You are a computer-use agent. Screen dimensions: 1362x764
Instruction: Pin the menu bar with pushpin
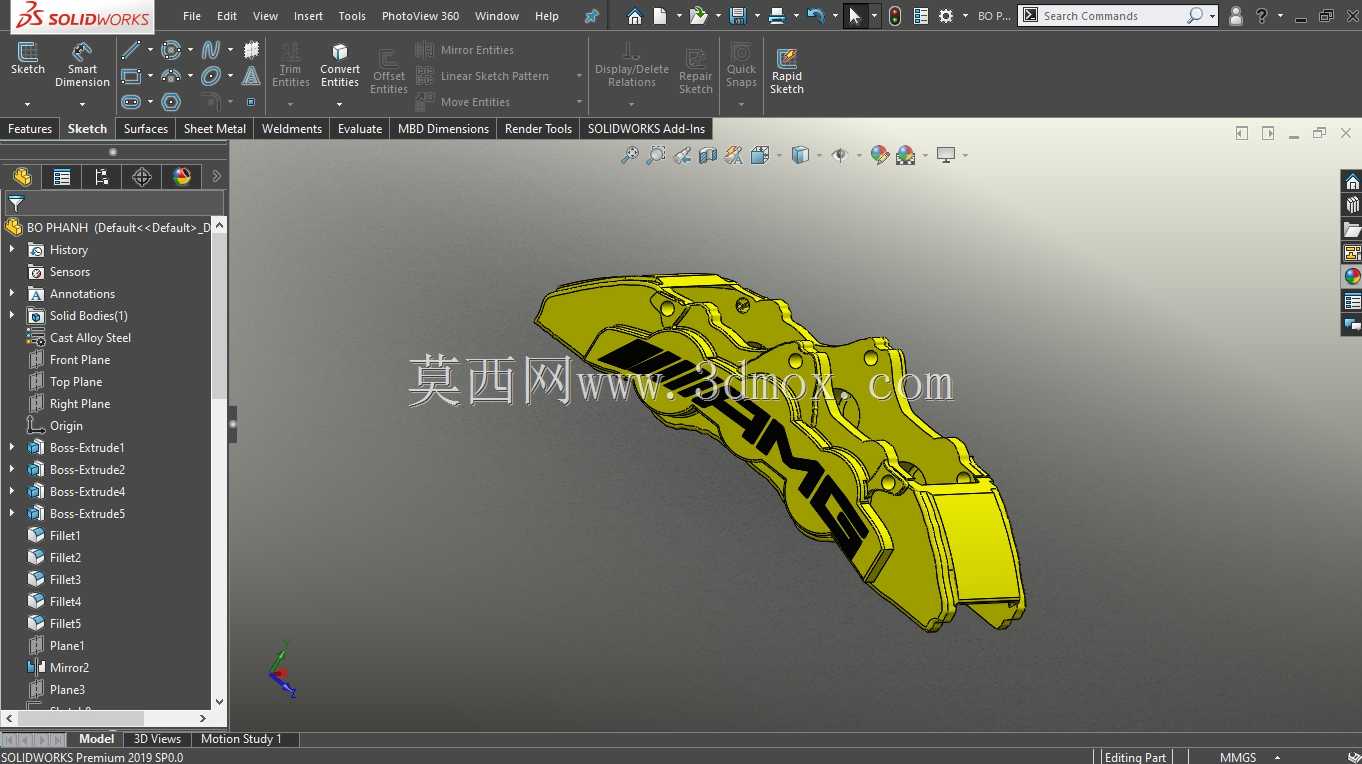click(x=592, y=16)
